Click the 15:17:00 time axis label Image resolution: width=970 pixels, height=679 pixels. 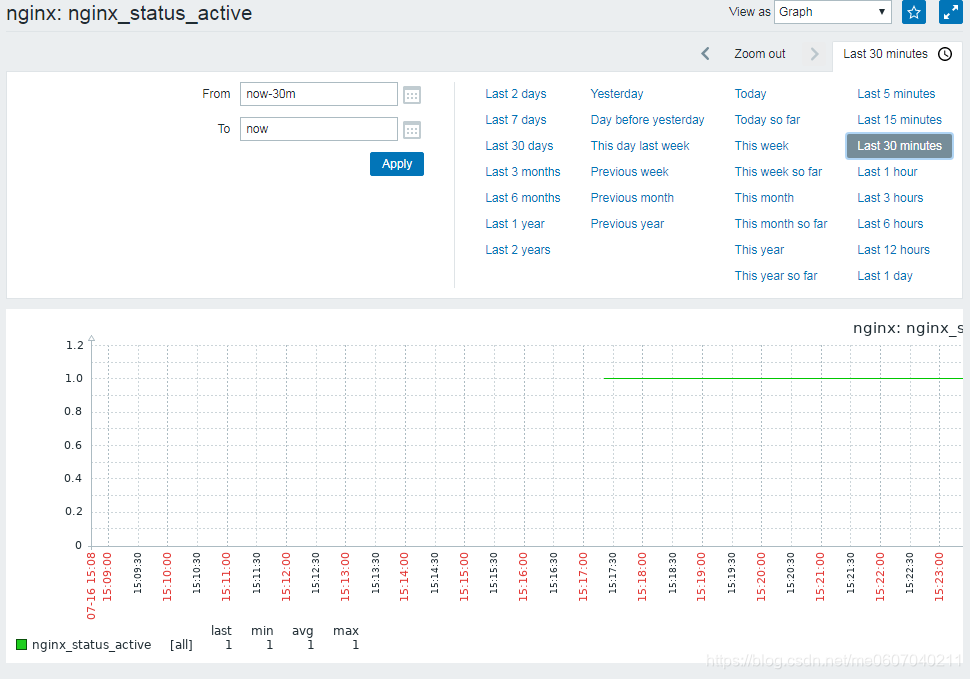click(x=583, y=576)
